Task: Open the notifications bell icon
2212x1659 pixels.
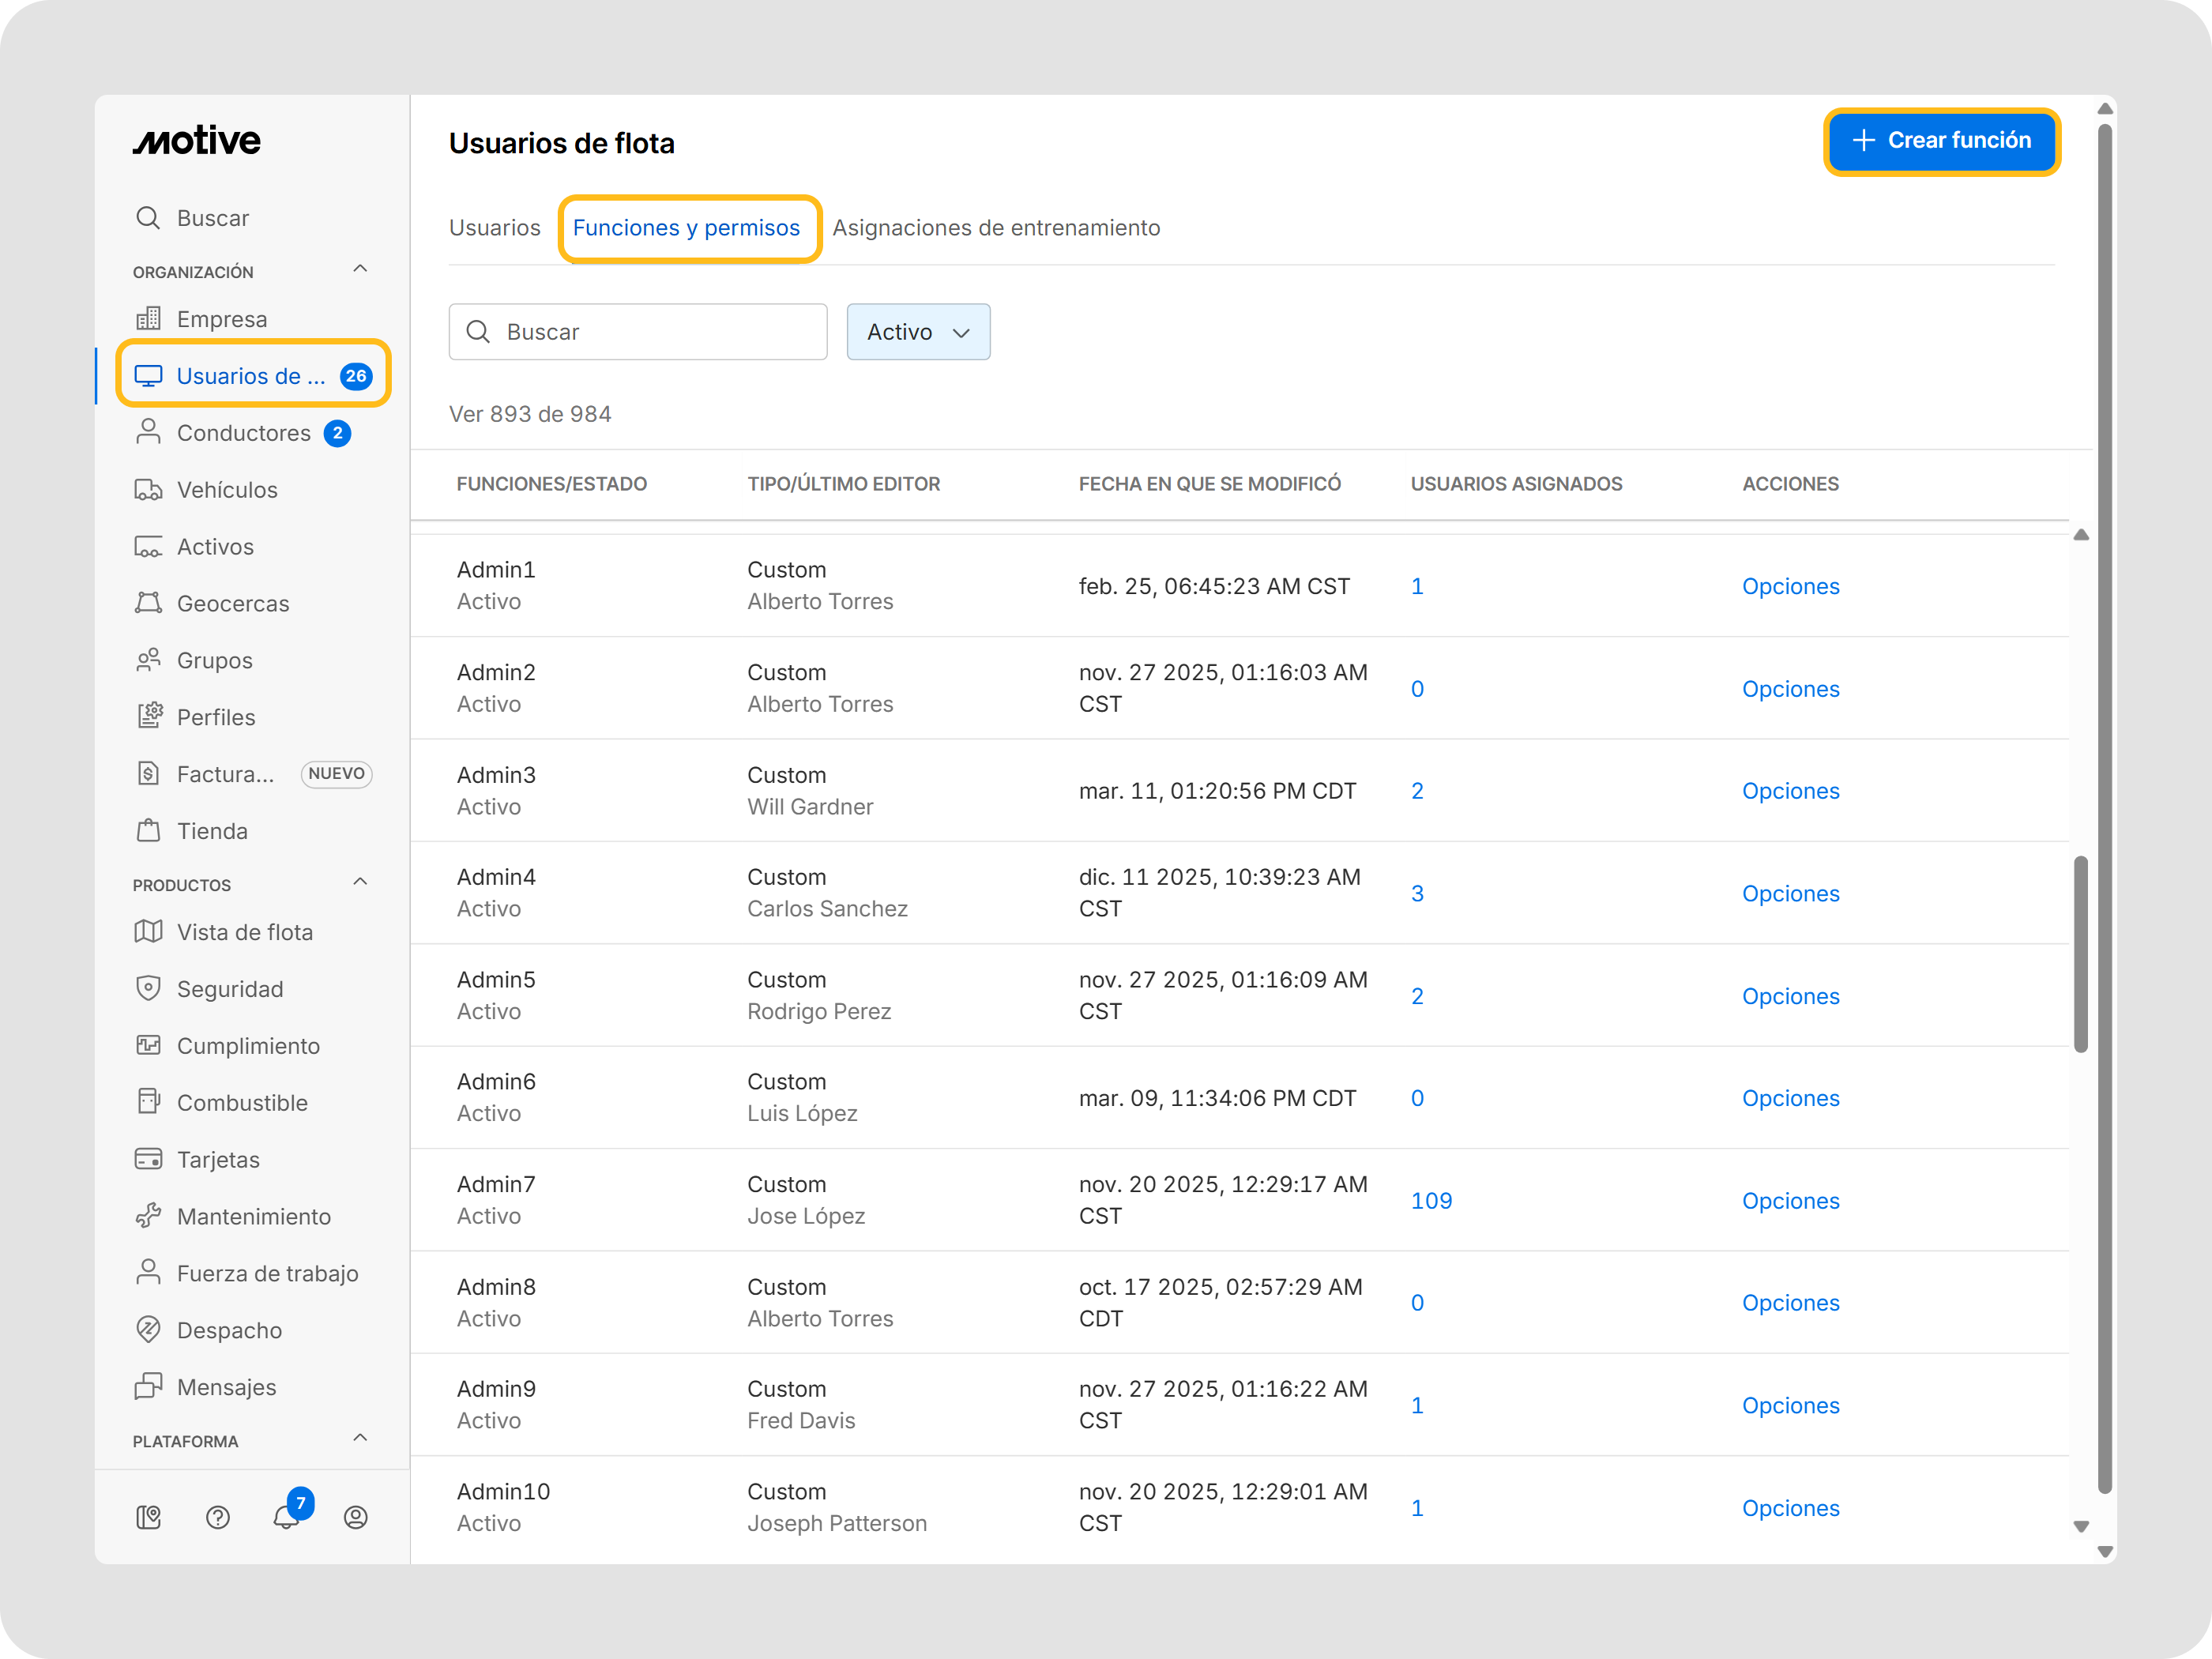Action: click(287, 1516)
